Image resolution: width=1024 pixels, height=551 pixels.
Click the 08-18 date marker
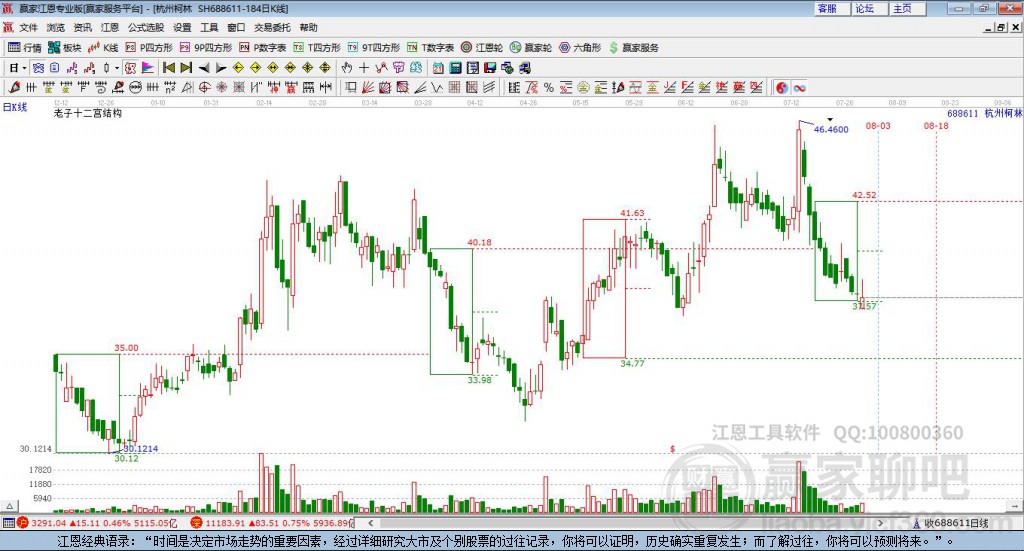point(936,125)
